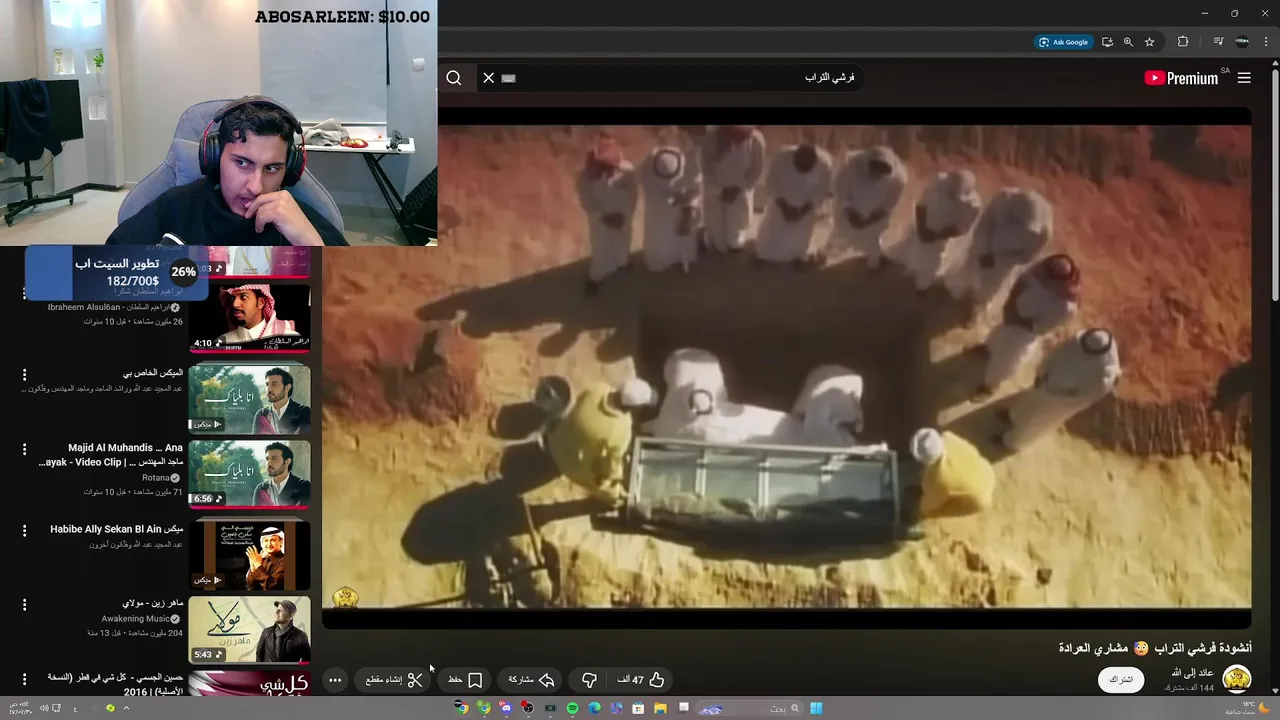Go to YouTube Premium home logo
The width and height of the screenshot is (1280, 720).
(1181, 78)
